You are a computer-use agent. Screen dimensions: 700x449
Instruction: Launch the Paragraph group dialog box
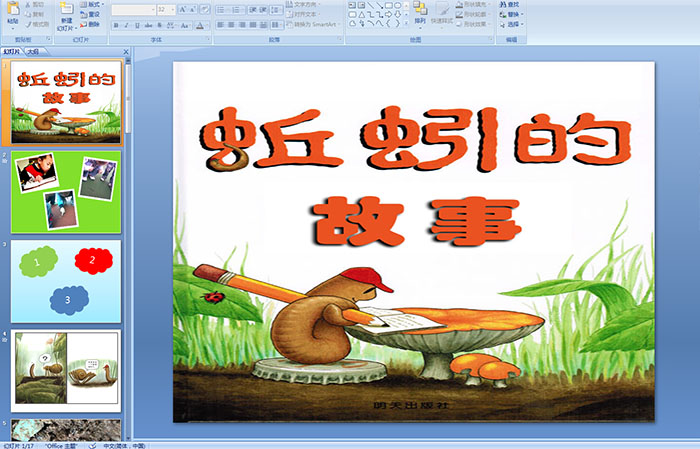point(340,39)
